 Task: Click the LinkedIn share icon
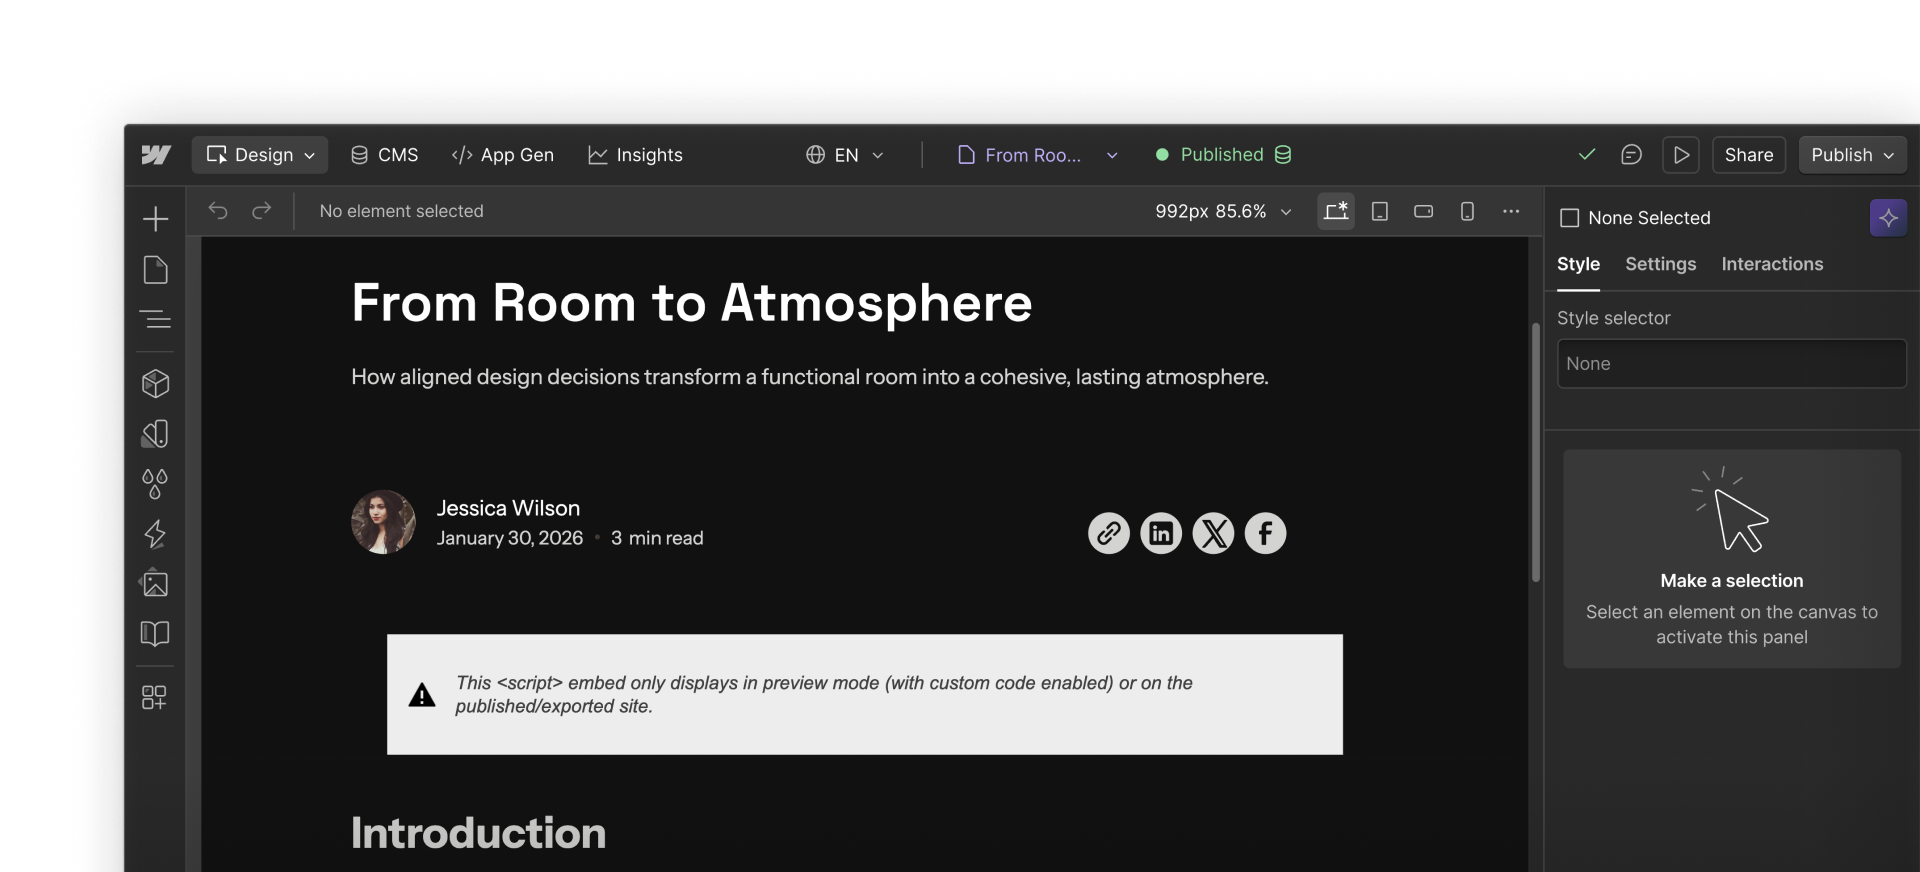(x=1161, y=533)
